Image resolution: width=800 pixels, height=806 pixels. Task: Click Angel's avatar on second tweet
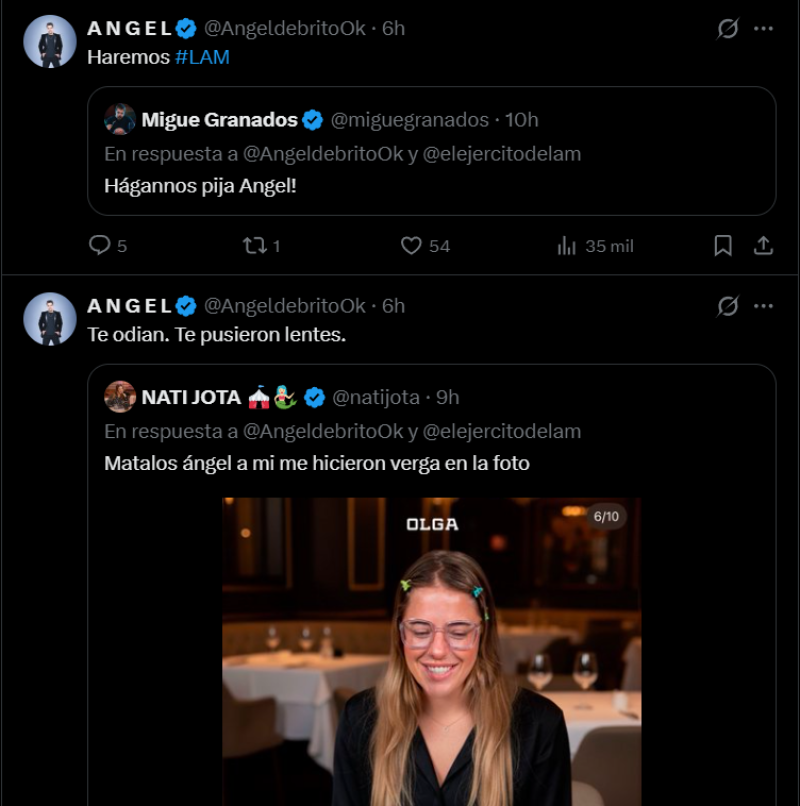(x=50, y=319)
